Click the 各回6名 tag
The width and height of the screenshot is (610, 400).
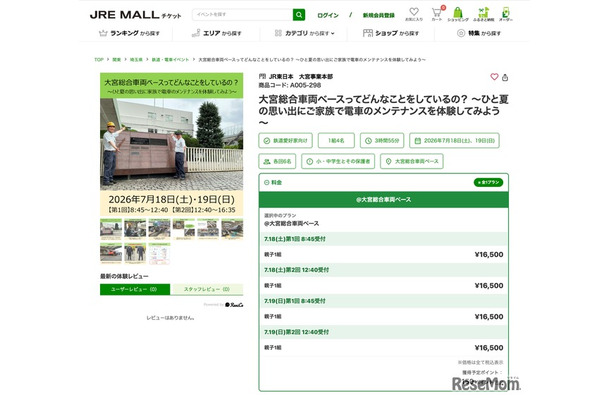pos(277,161)
